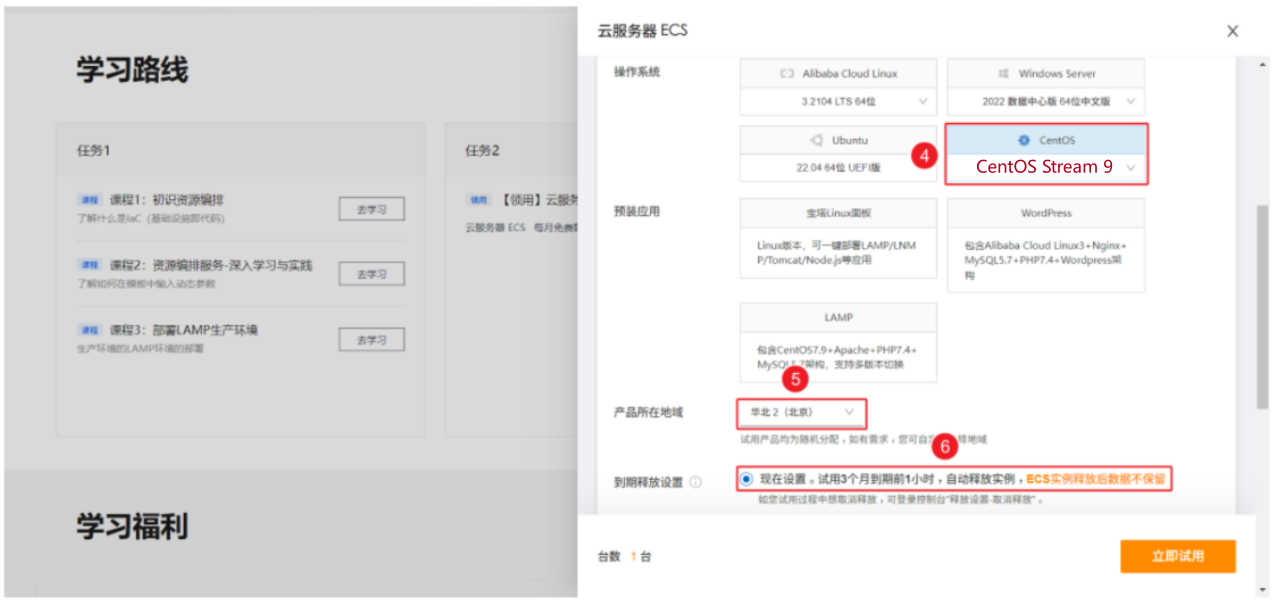Open the 2022 数据中心版 64位中文版 dropdown
1285x603 pixels.
[x=1045, y=101]
